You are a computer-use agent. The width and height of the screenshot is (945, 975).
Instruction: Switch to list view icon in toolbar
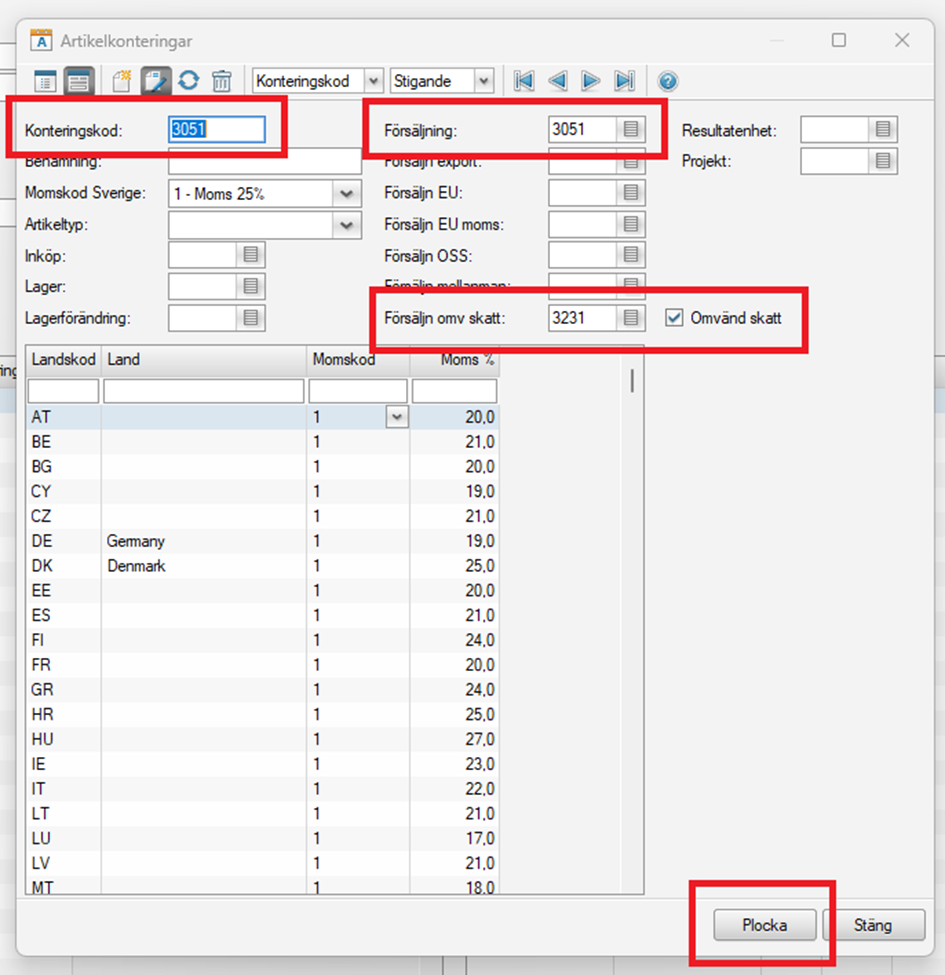(x=45, y=81)
